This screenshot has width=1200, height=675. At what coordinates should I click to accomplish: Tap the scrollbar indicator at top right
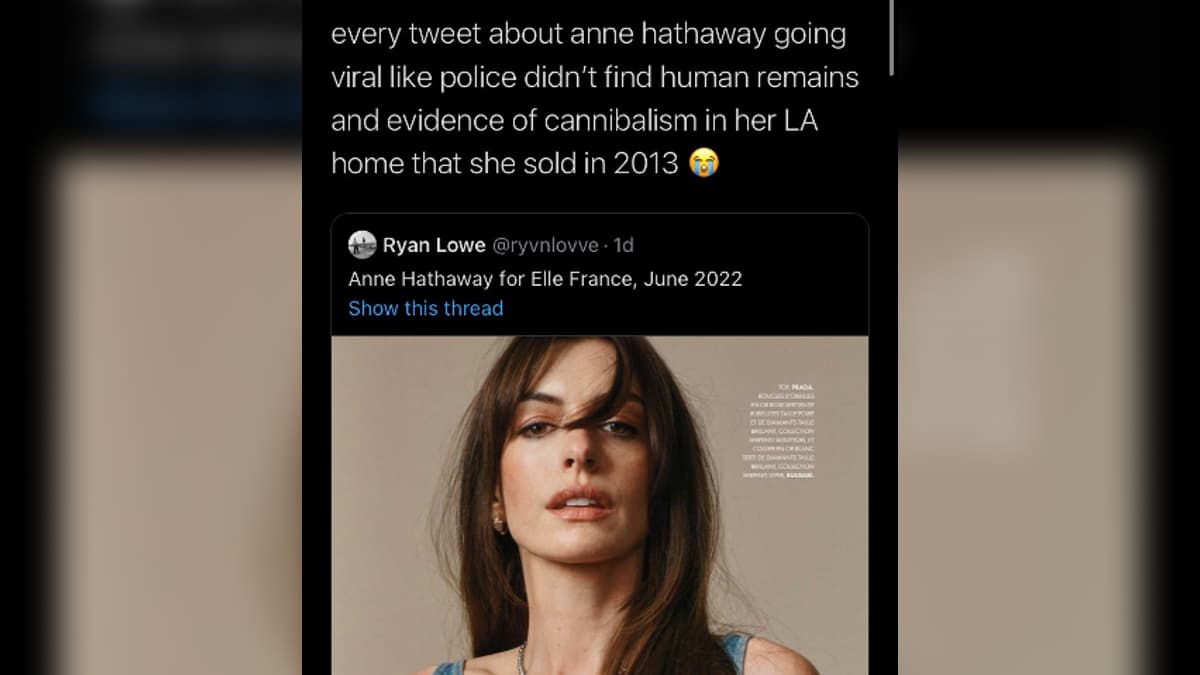pos(889,35)
